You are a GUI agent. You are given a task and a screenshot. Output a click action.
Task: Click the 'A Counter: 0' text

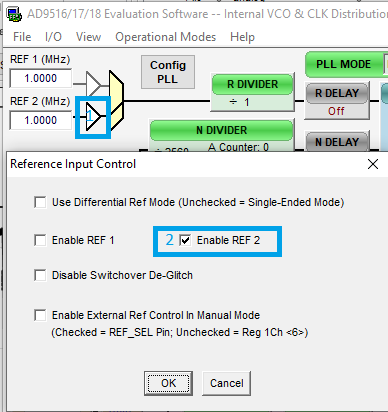pos(238,147)
